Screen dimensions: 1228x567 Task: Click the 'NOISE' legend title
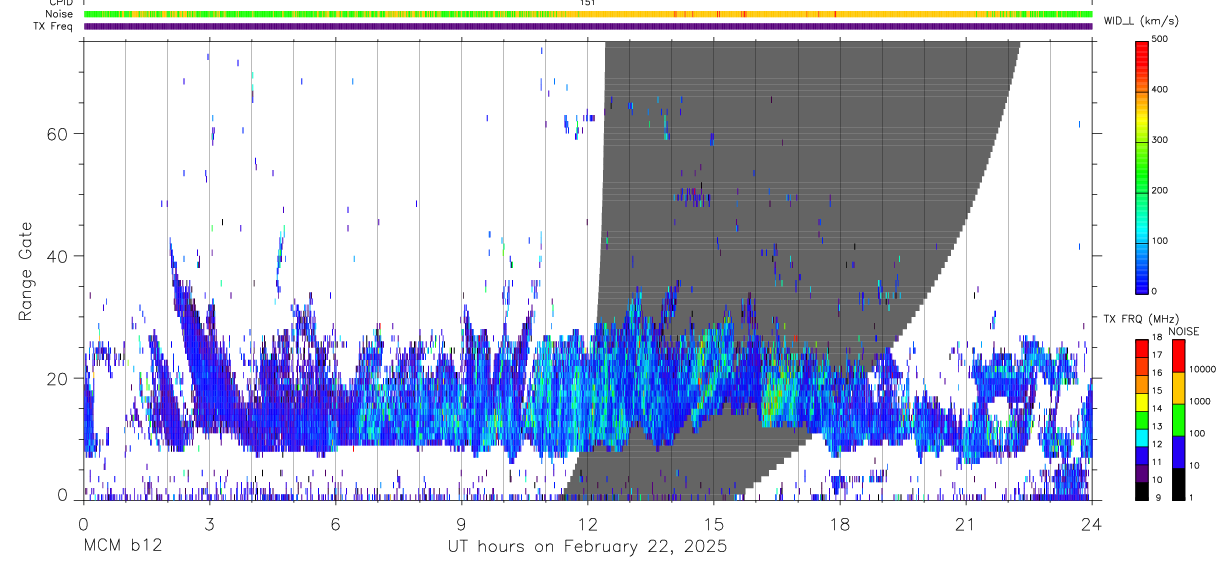coord(1184,331)
